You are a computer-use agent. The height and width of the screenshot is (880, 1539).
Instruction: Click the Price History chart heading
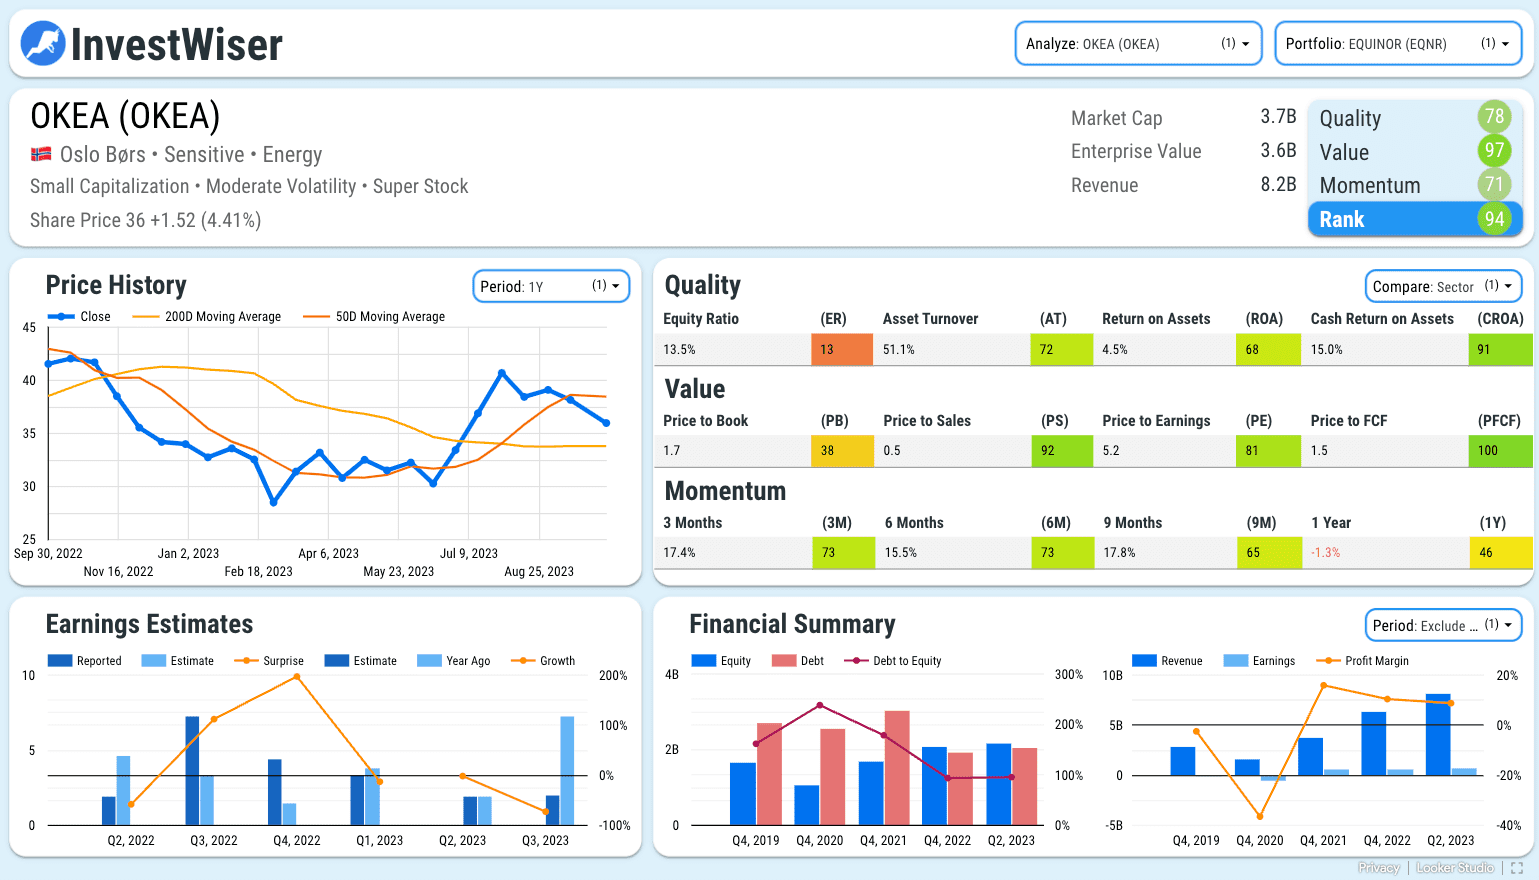pyautogui.click(x=116, y=286)
